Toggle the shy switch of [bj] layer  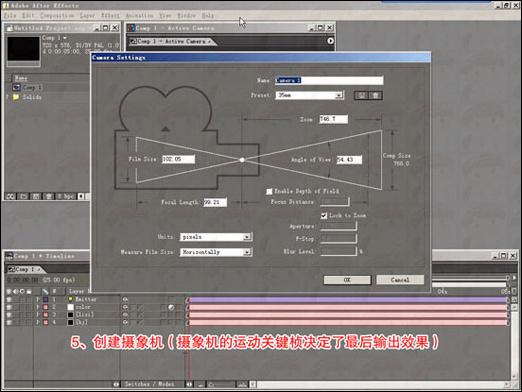point(126,322)
